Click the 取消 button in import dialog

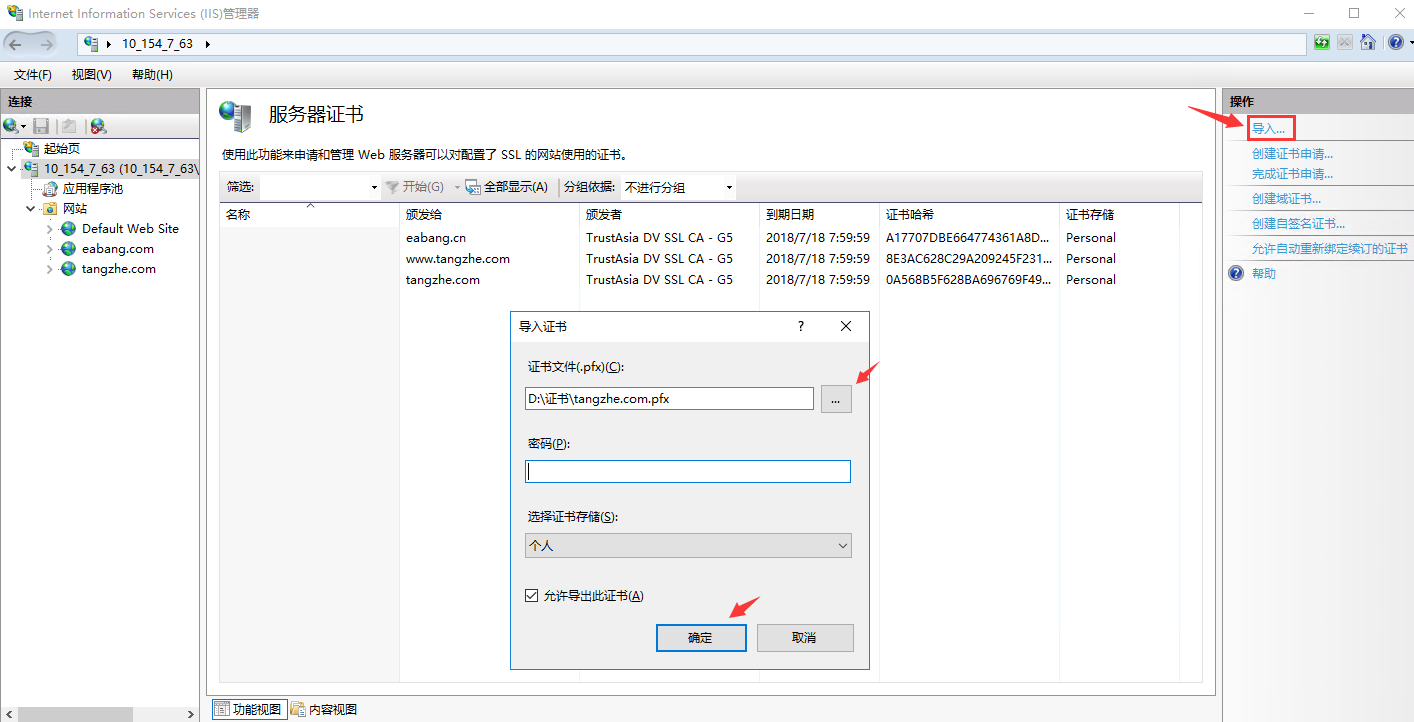(804, 637)
